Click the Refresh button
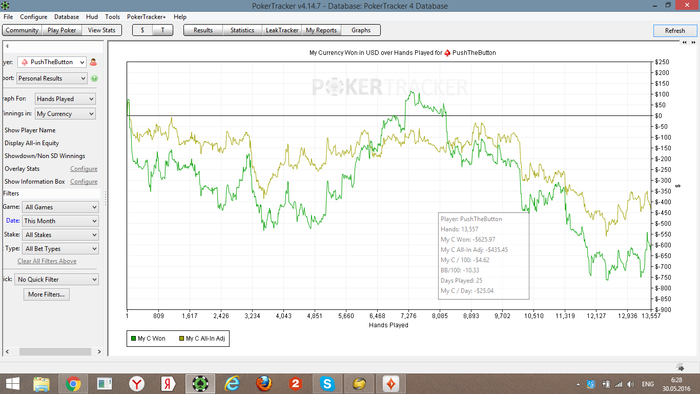The height and width of the screenshot is (394, 700). pyautogui.click(x=675, y=31)
